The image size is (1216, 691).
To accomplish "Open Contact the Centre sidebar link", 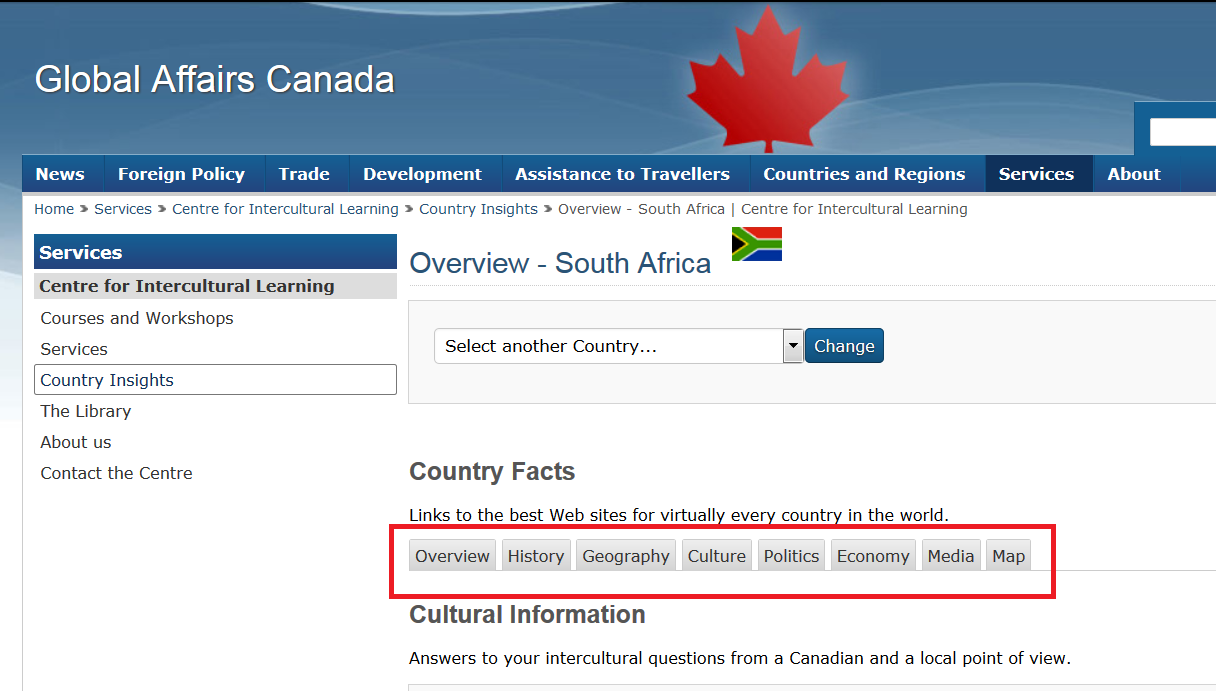I will pos(116,473).
